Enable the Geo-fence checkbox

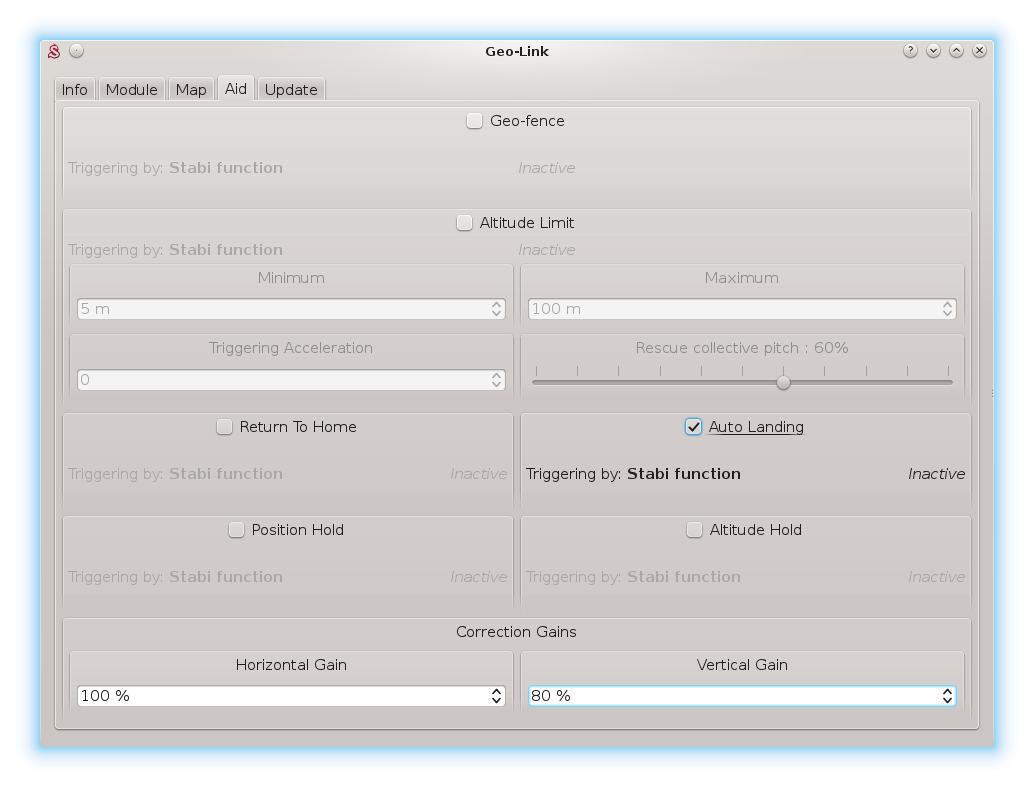coord(475,121)
